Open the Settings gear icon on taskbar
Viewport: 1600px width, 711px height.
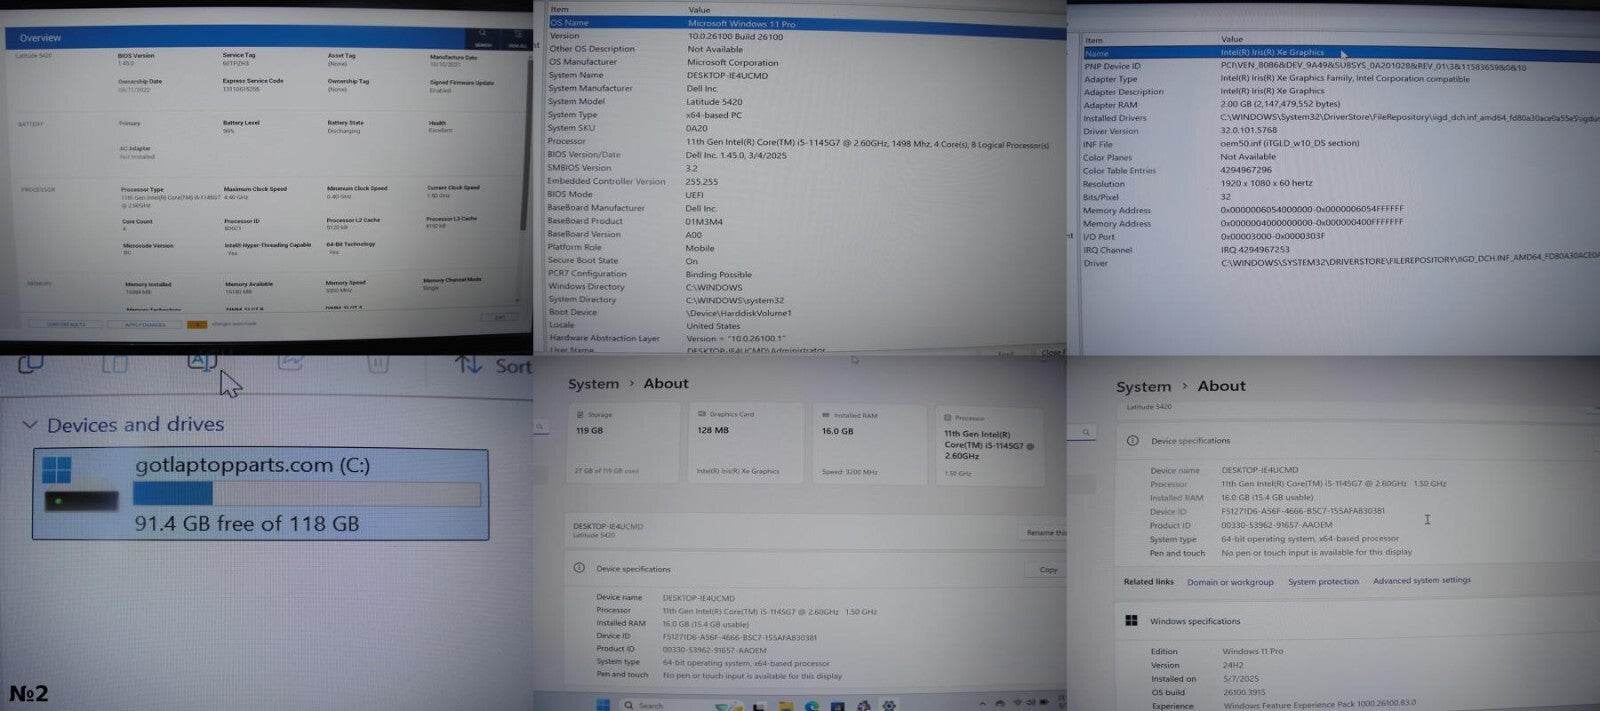click(888, 705)
